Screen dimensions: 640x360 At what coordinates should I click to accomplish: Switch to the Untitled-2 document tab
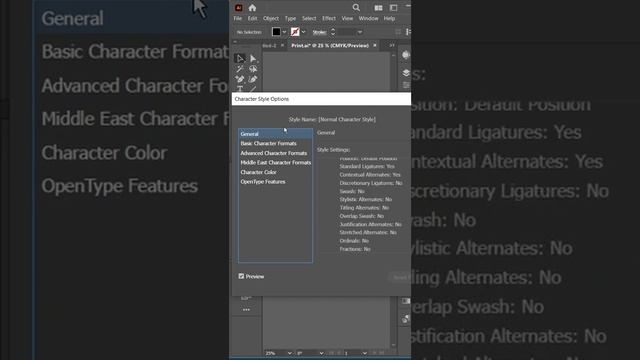269,45
